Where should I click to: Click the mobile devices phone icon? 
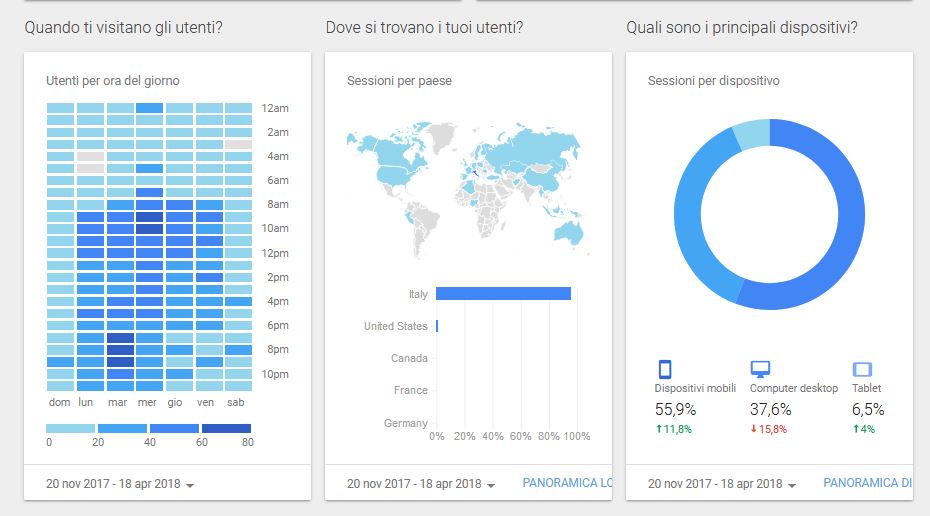[664, 369]
